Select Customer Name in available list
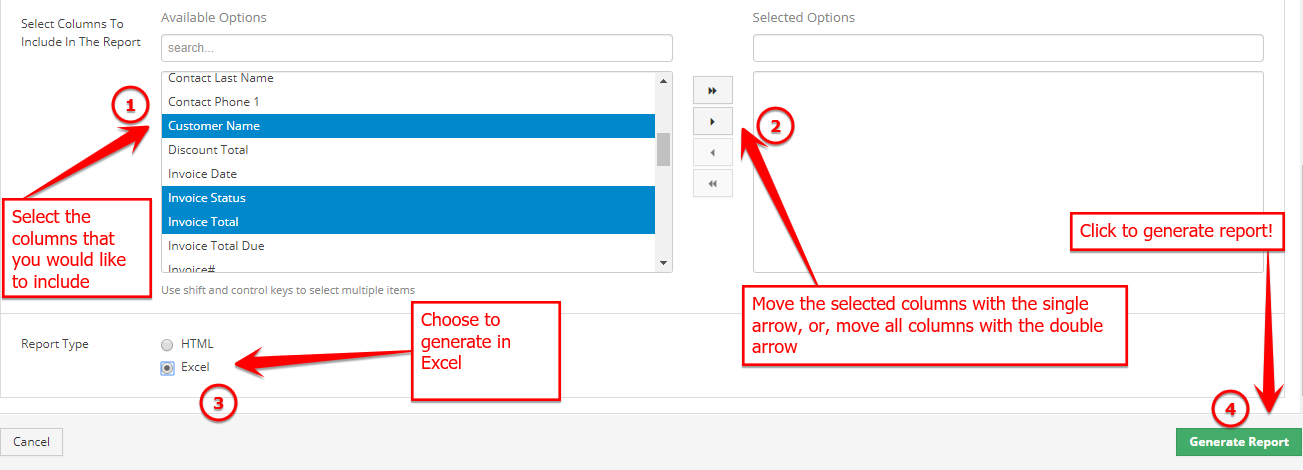Viewport: 1303px width, 470px height. (x=408, y=126)
